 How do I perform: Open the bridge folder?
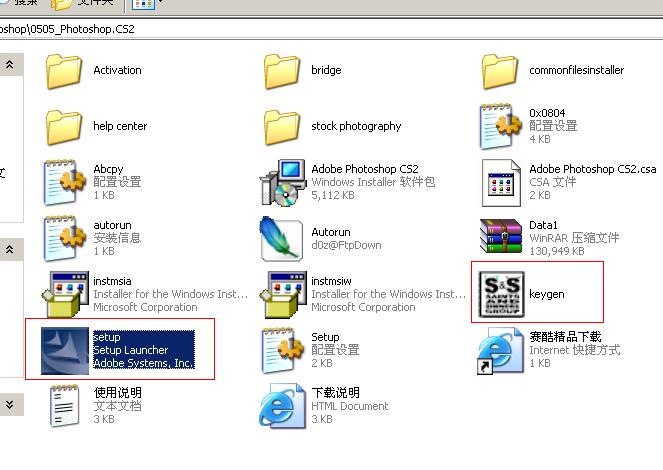click(x=283, y=71)
